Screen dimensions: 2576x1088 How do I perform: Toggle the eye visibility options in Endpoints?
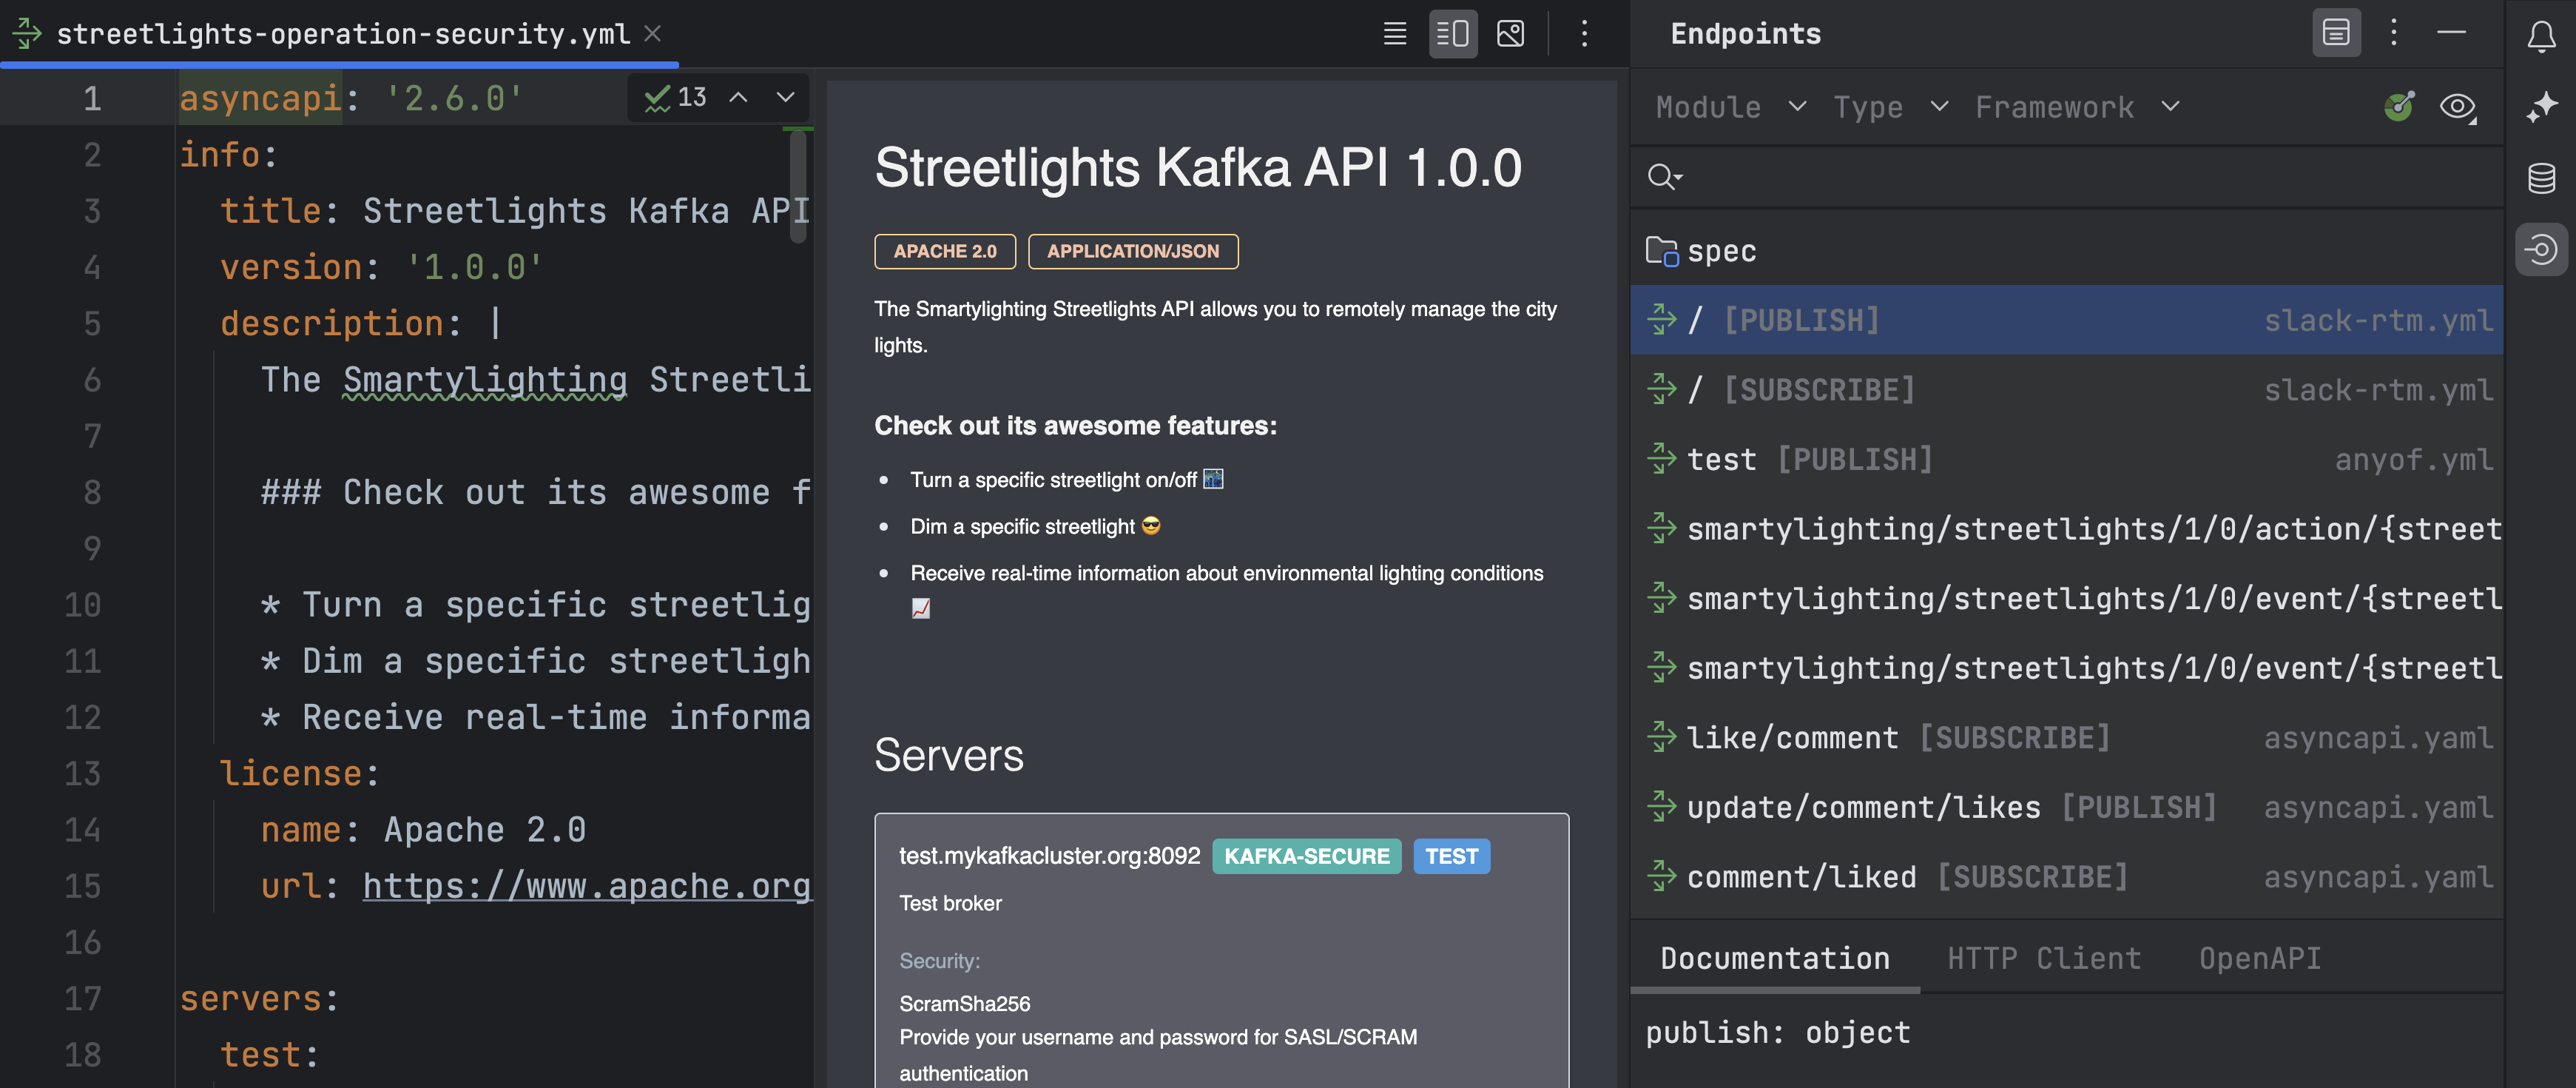[x=2457, y=107]
